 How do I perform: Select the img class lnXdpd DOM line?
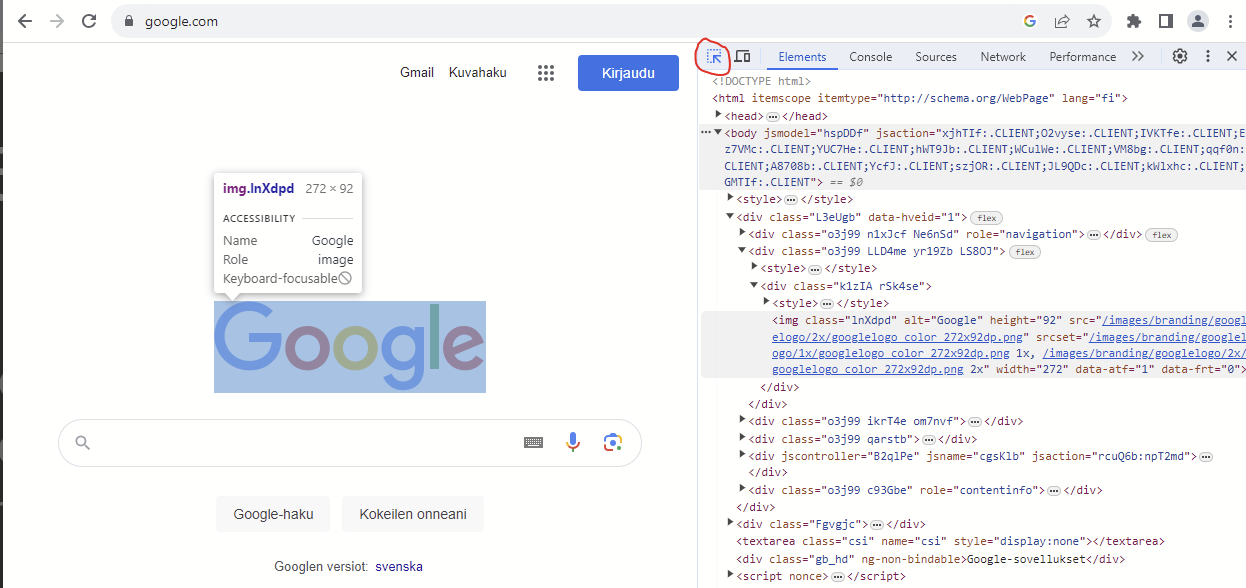tap(973, 344)
